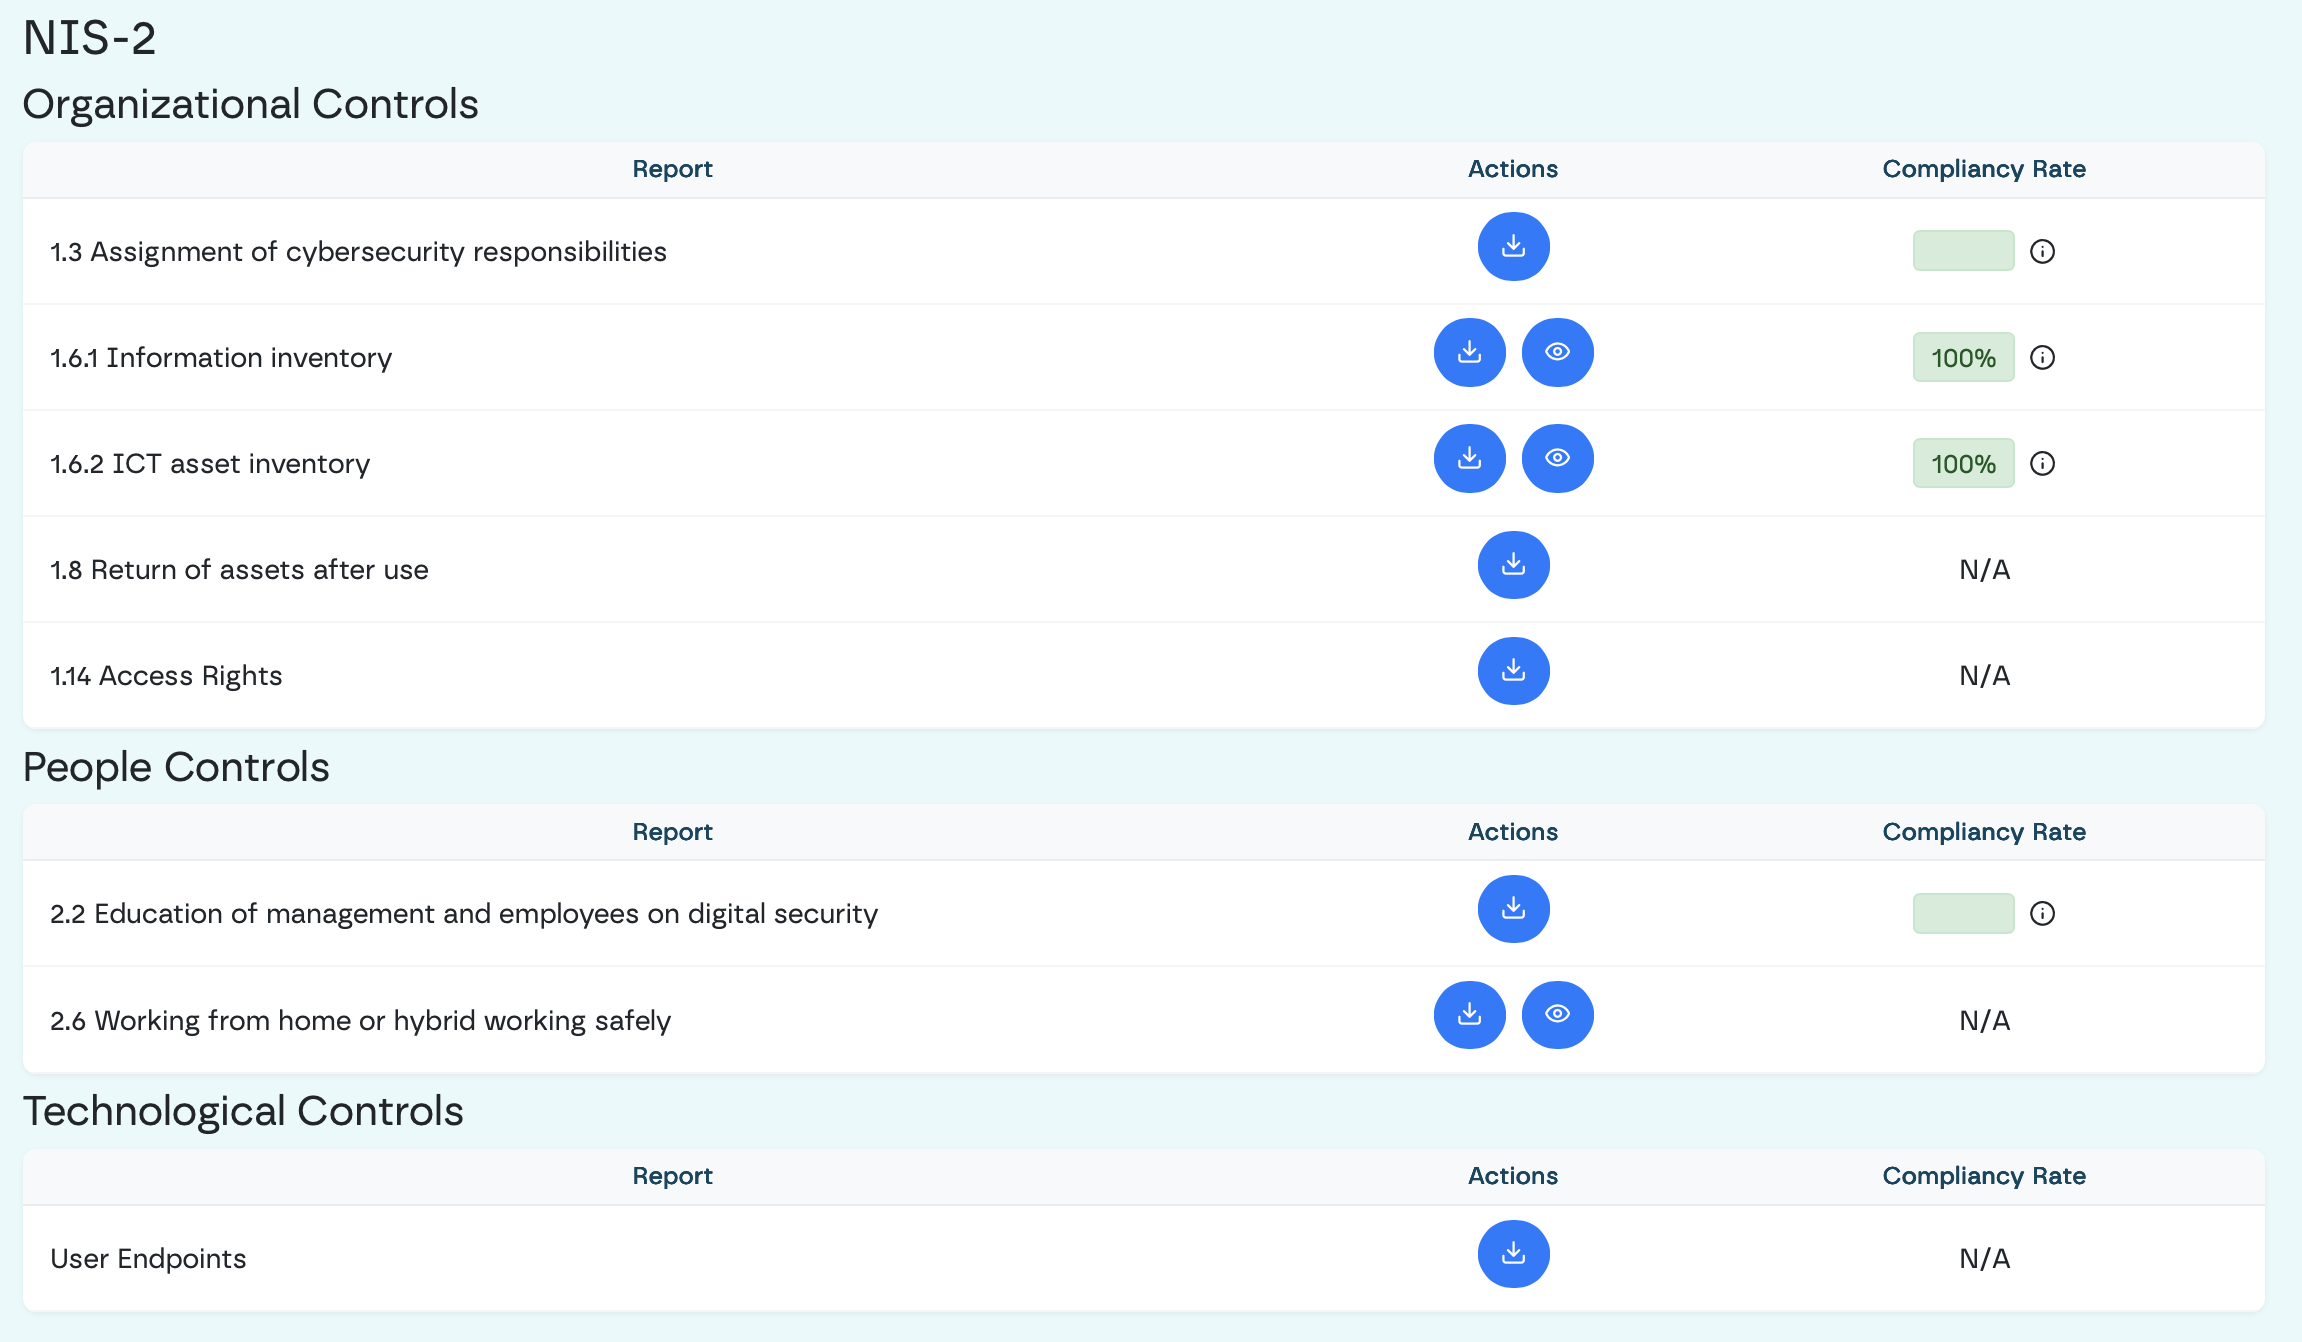
Task: View the 1.6.1 Information inventory report
Action: pos(1557,352)
